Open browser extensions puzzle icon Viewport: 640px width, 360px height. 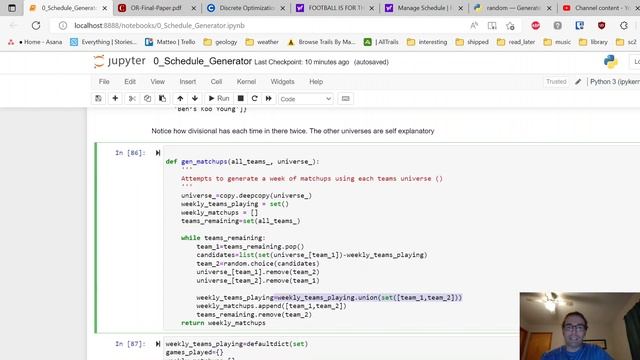[x=624, y=26]
